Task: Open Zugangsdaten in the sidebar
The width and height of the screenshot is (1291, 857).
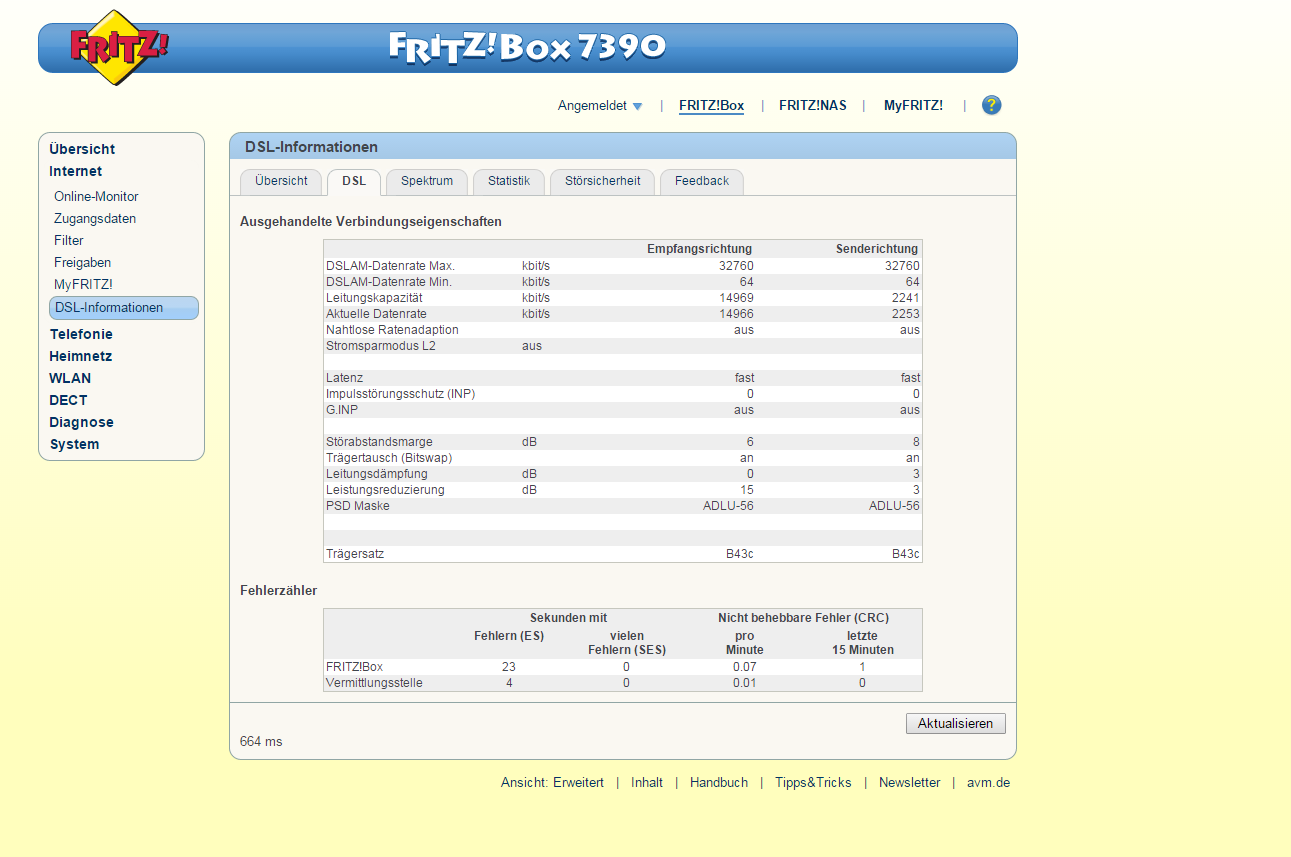Action: pos(95,219)
